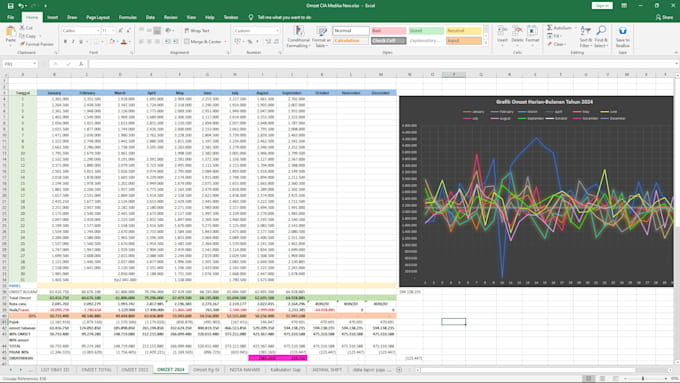The width and height of the screenshot is (680, 383).
Task: Go to the Data ribbon tab
Action: click(150, 17)
